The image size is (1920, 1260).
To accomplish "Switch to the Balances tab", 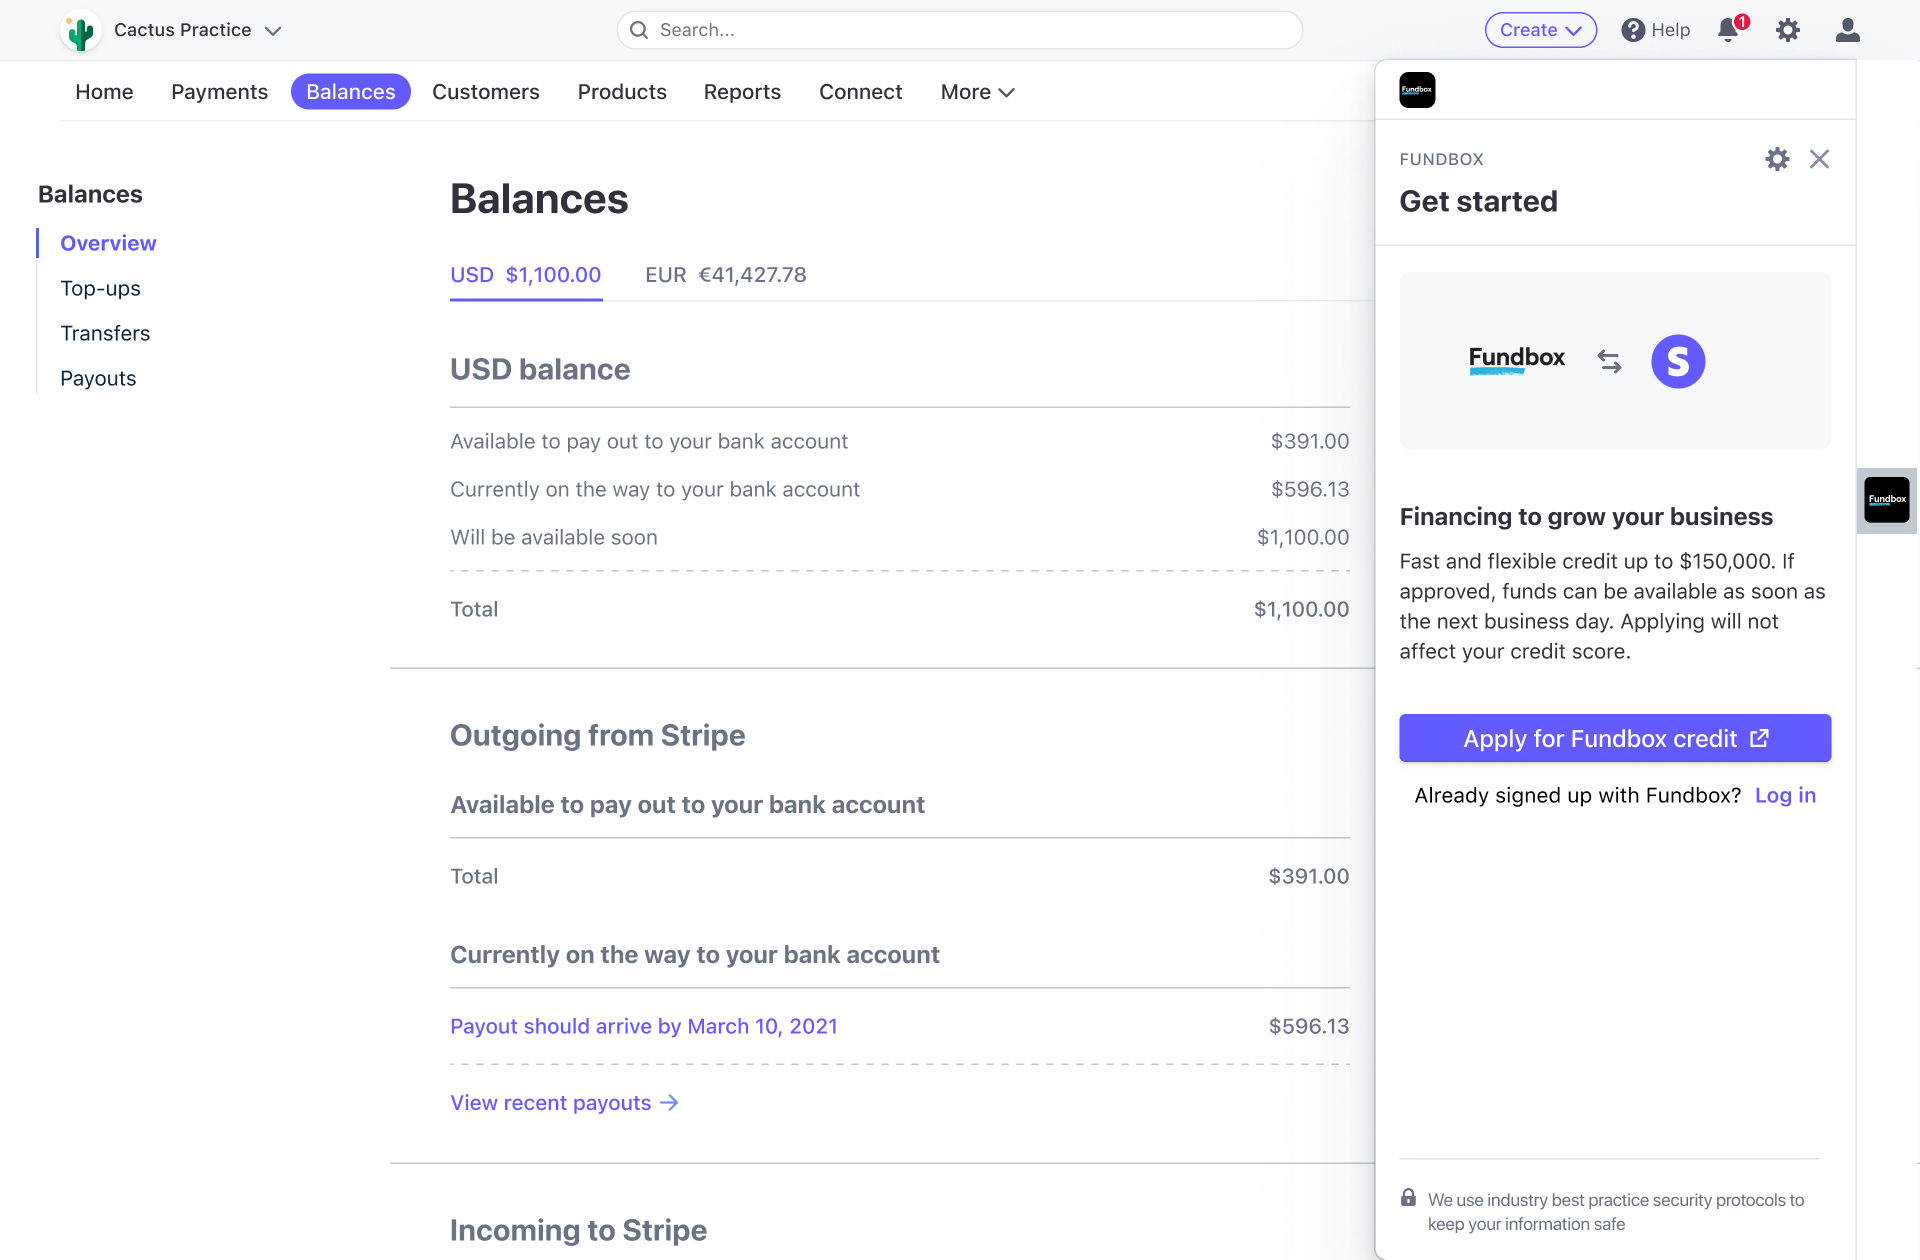I will pos(350,91).
